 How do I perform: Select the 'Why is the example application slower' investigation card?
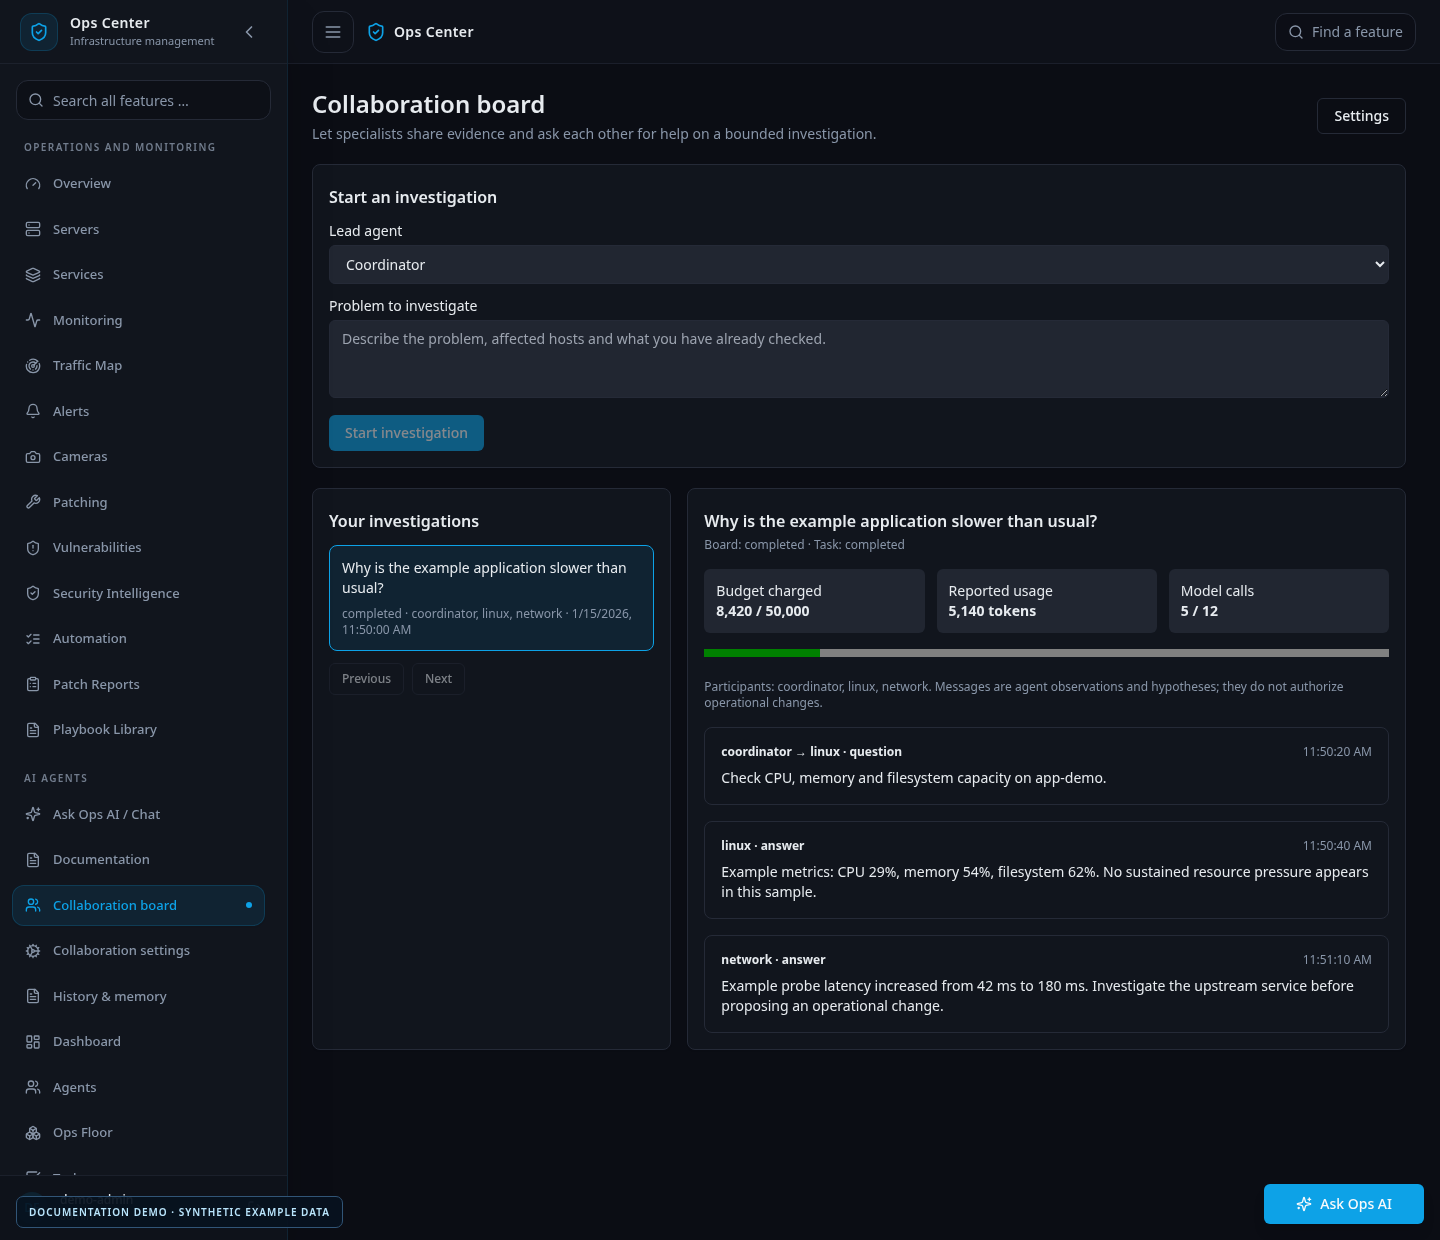491,598
